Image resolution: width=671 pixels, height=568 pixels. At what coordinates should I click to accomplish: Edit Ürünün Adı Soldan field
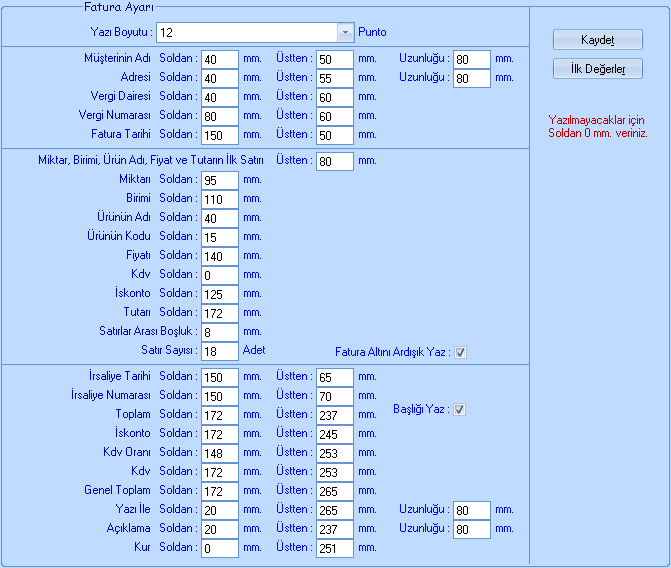[x=220, y=218]
